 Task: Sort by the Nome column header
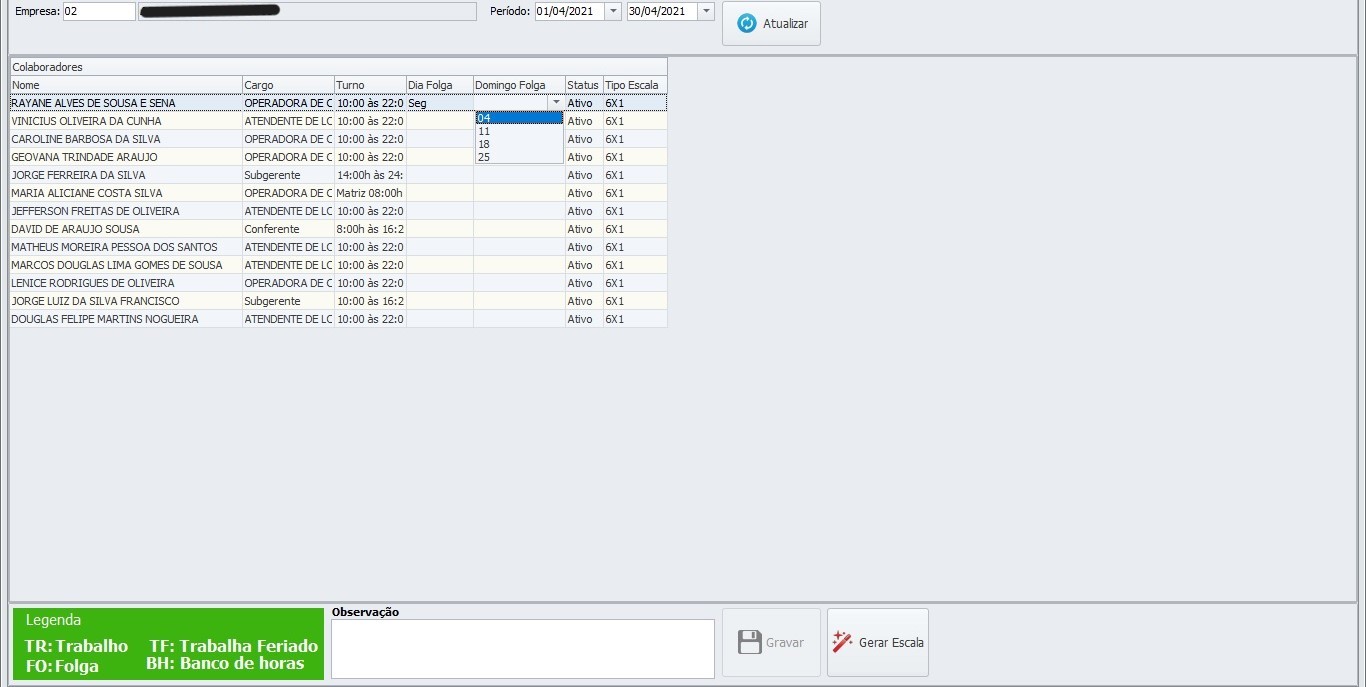(x=126, y=85)
